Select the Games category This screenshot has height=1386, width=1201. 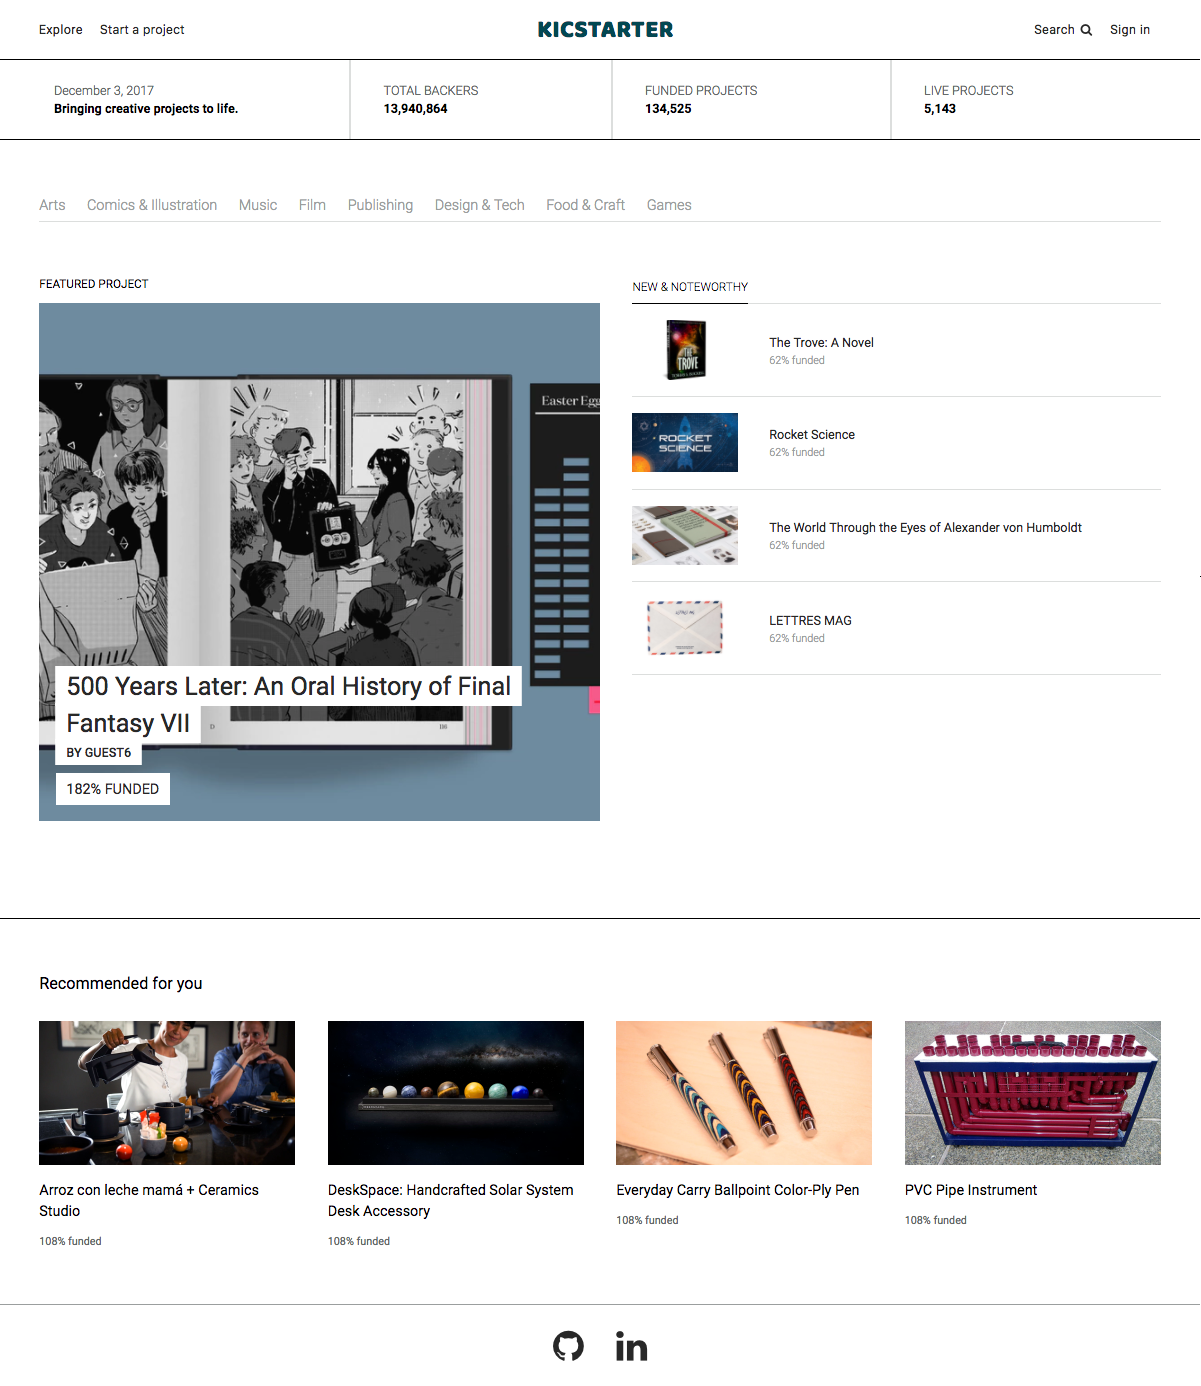pos(669,205)
